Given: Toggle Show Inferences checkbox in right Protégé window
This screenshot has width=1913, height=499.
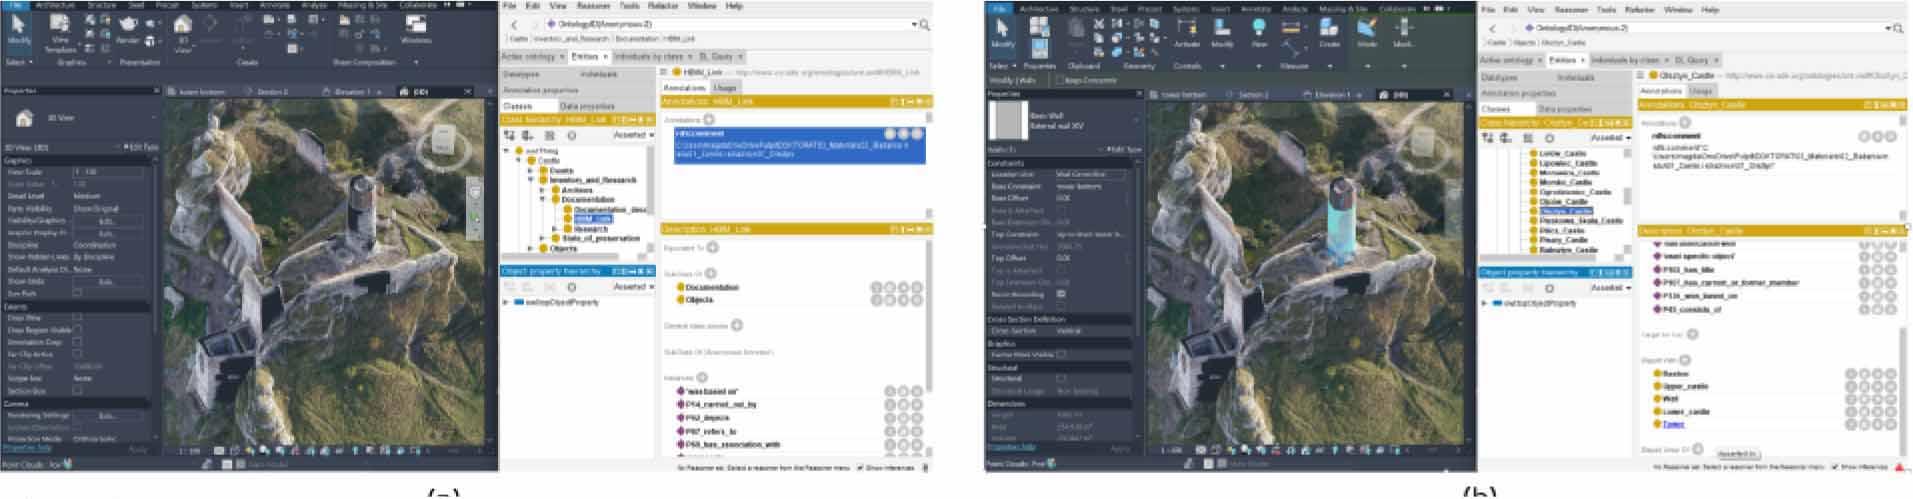Looking at the screenshot, I should tap(1832, 467).
